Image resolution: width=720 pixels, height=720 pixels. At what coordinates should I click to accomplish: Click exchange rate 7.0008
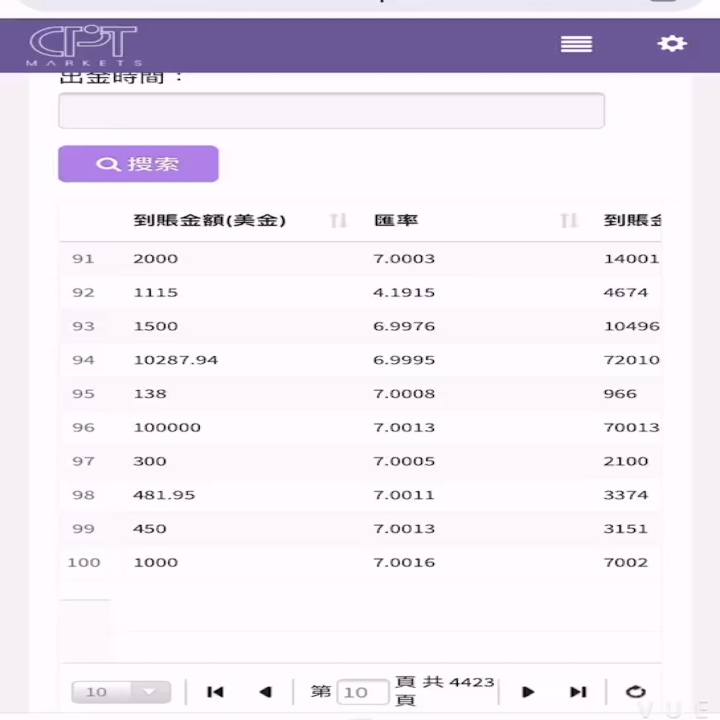404,394
